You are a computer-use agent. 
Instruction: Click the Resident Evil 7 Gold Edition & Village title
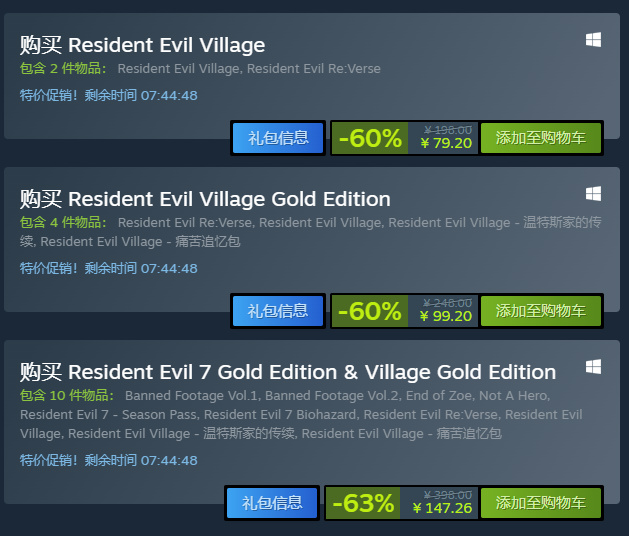(288, 372)
